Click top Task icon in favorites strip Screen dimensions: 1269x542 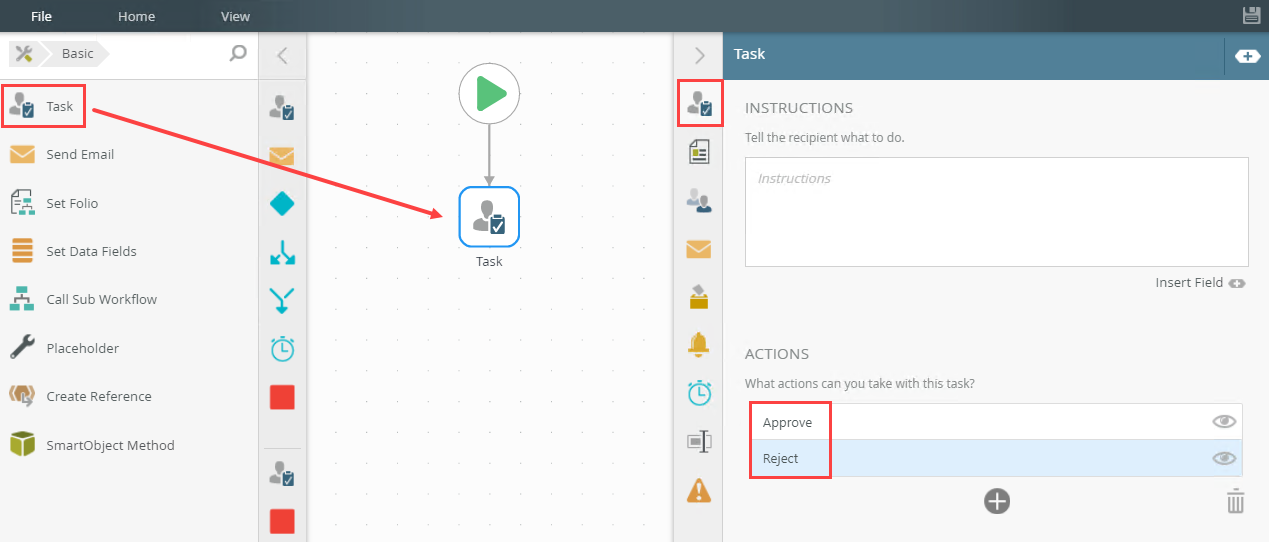[282, 107]
